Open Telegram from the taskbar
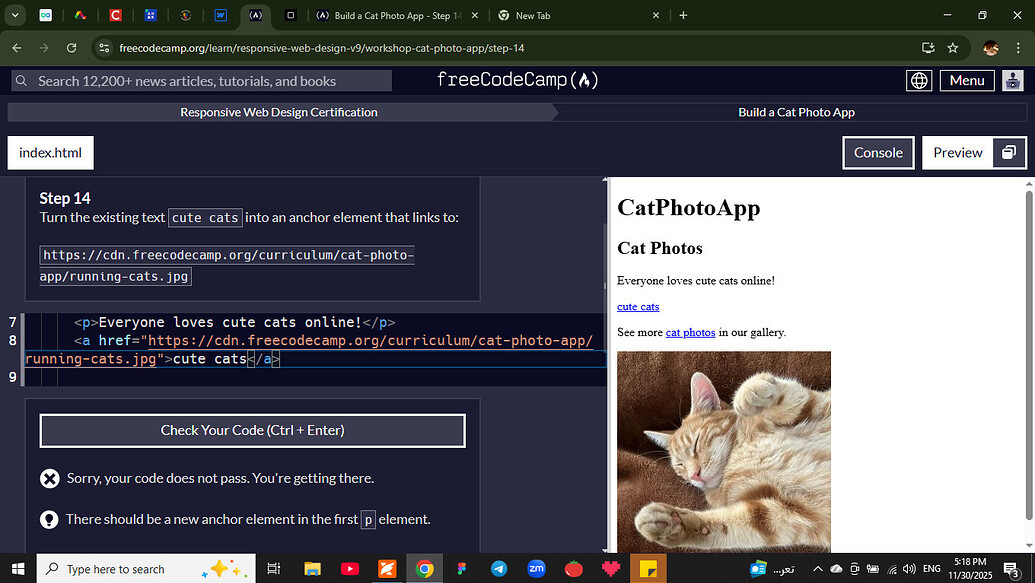Viewport: 1035px width, 583px height. click(499, 569)
